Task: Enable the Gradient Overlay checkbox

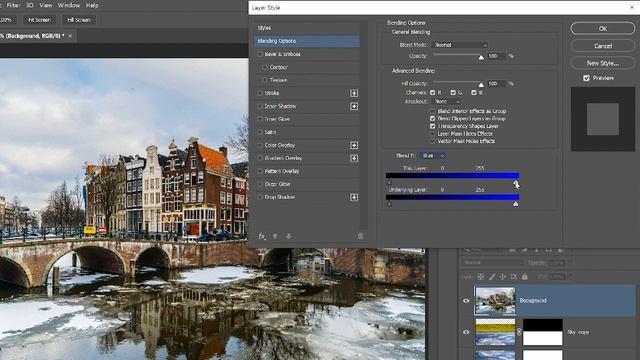Action: pos(260,158)
